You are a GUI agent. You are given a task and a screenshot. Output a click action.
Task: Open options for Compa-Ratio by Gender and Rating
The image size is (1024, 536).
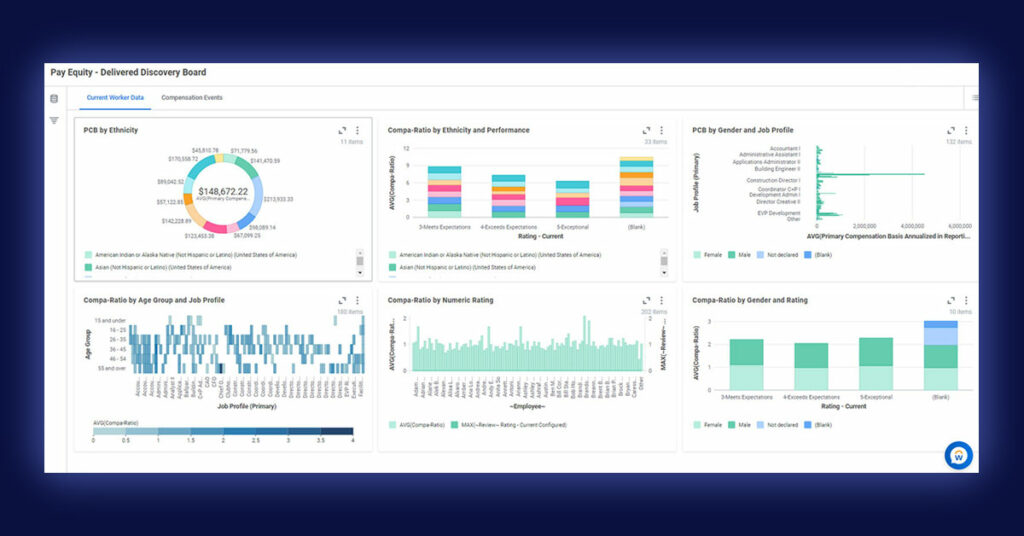click(967, 300)
